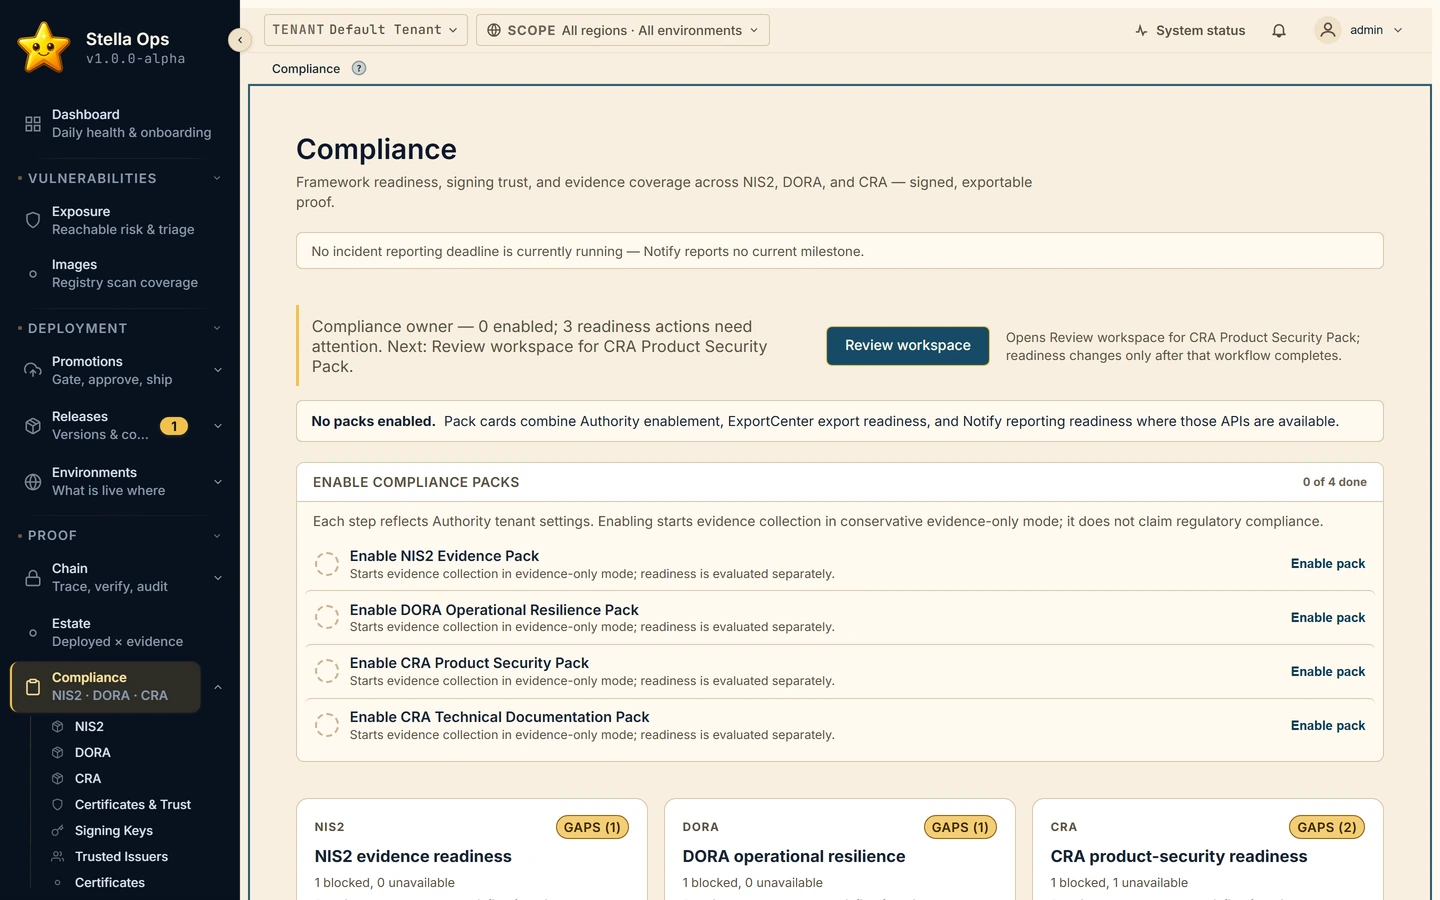Click the Stella Ops star logo

(x=44, y=47)
